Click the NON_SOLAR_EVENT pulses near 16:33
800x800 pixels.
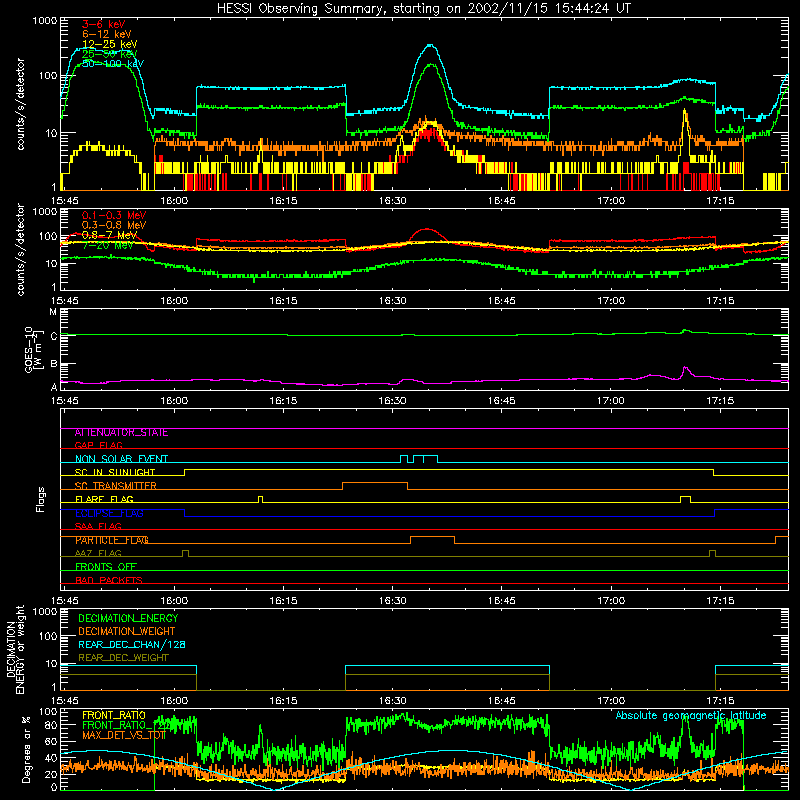point(419,459)
